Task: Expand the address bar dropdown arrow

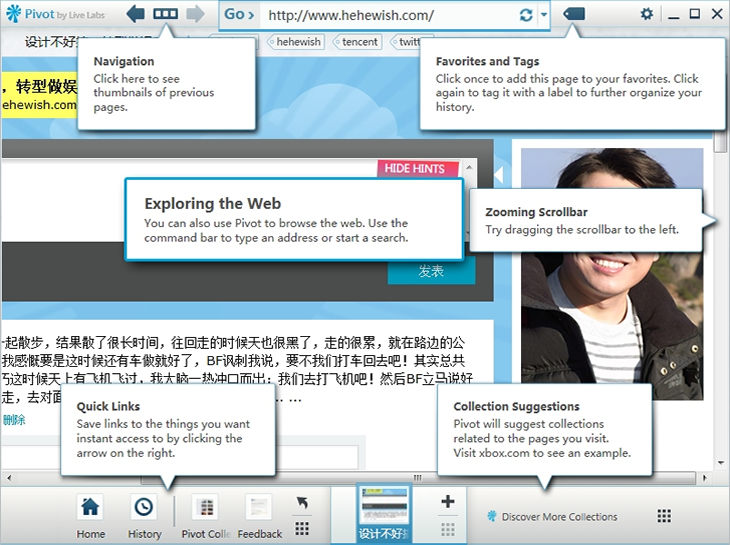Action: (x=544, y=15)
